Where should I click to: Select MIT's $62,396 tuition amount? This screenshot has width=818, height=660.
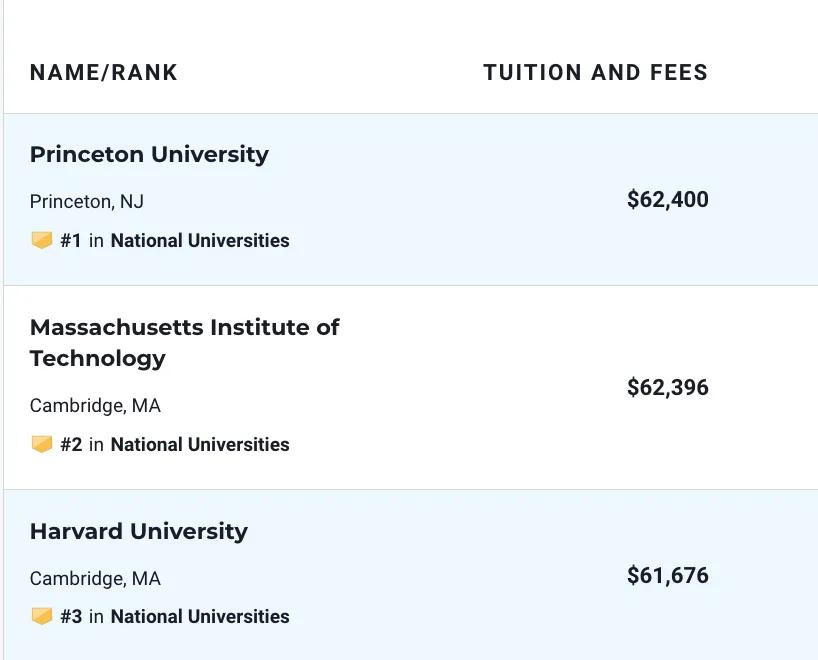[x=667, y=388]
